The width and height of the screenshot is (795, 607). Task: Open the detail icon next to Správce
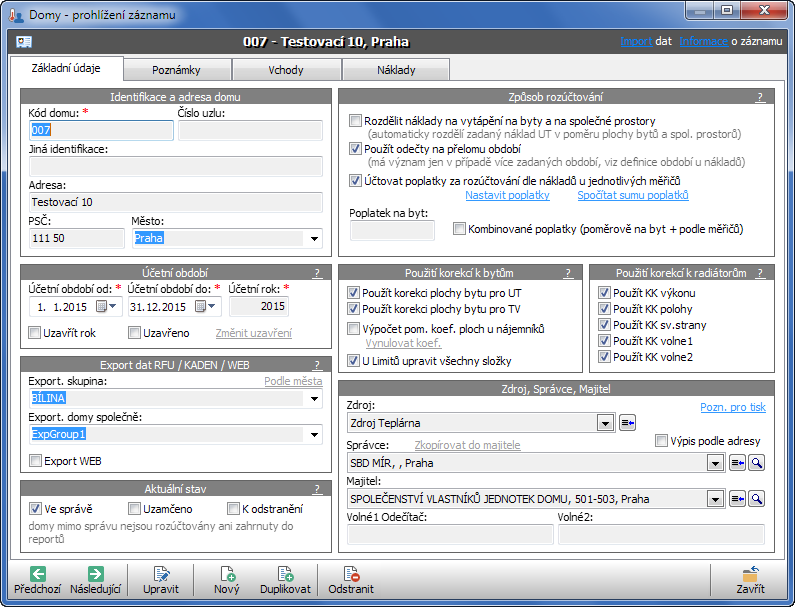click(737, 462)
